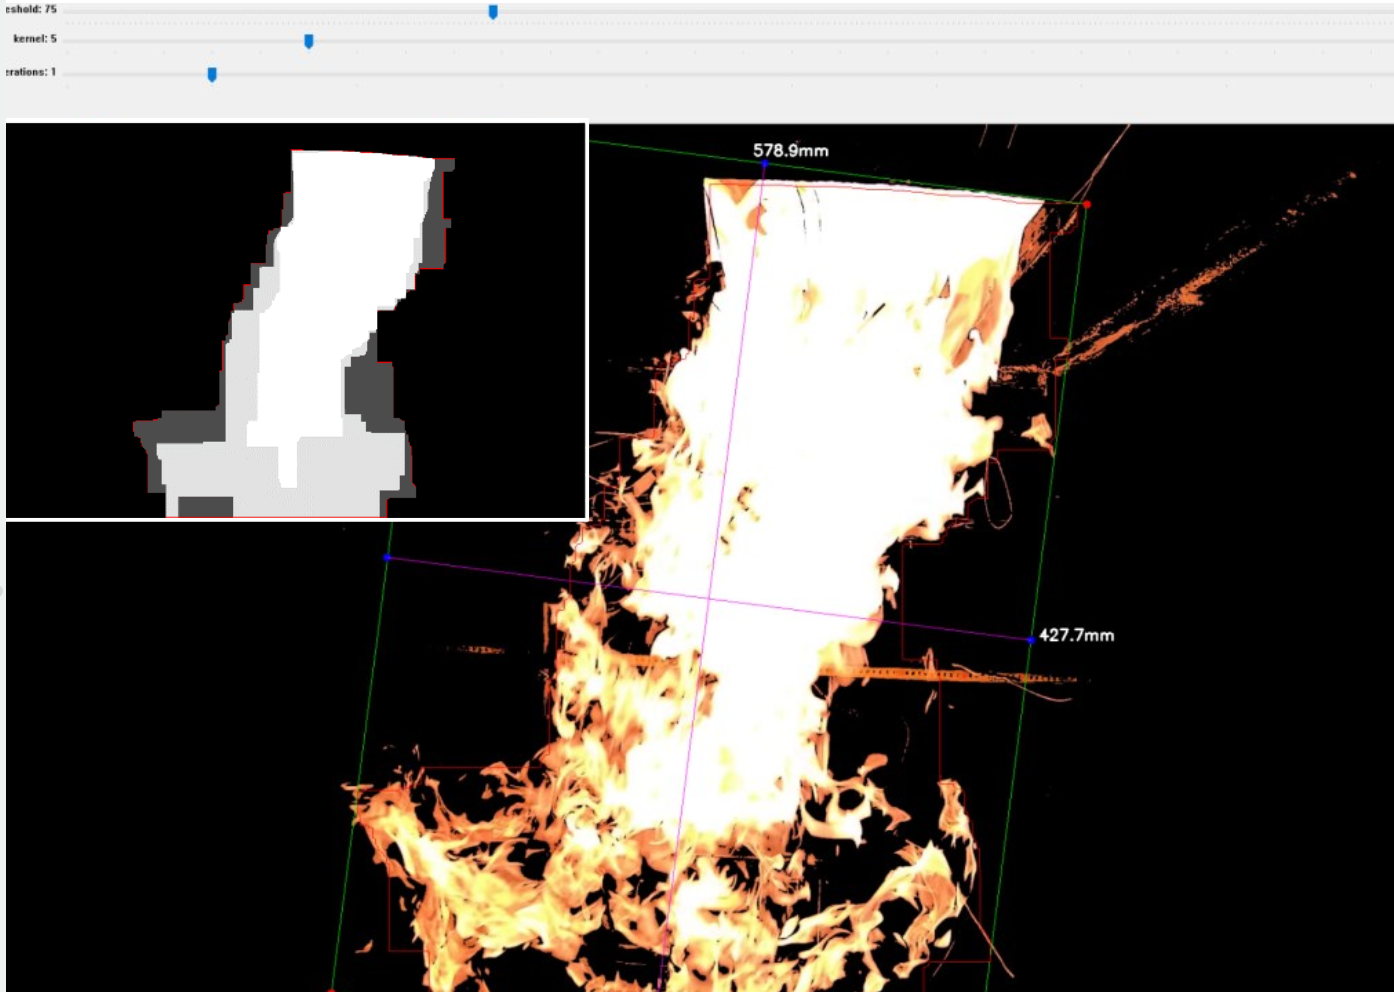Click the 427.7mm measurement label
Viewport: 1394px width, 992px height.
point(1076,635)
